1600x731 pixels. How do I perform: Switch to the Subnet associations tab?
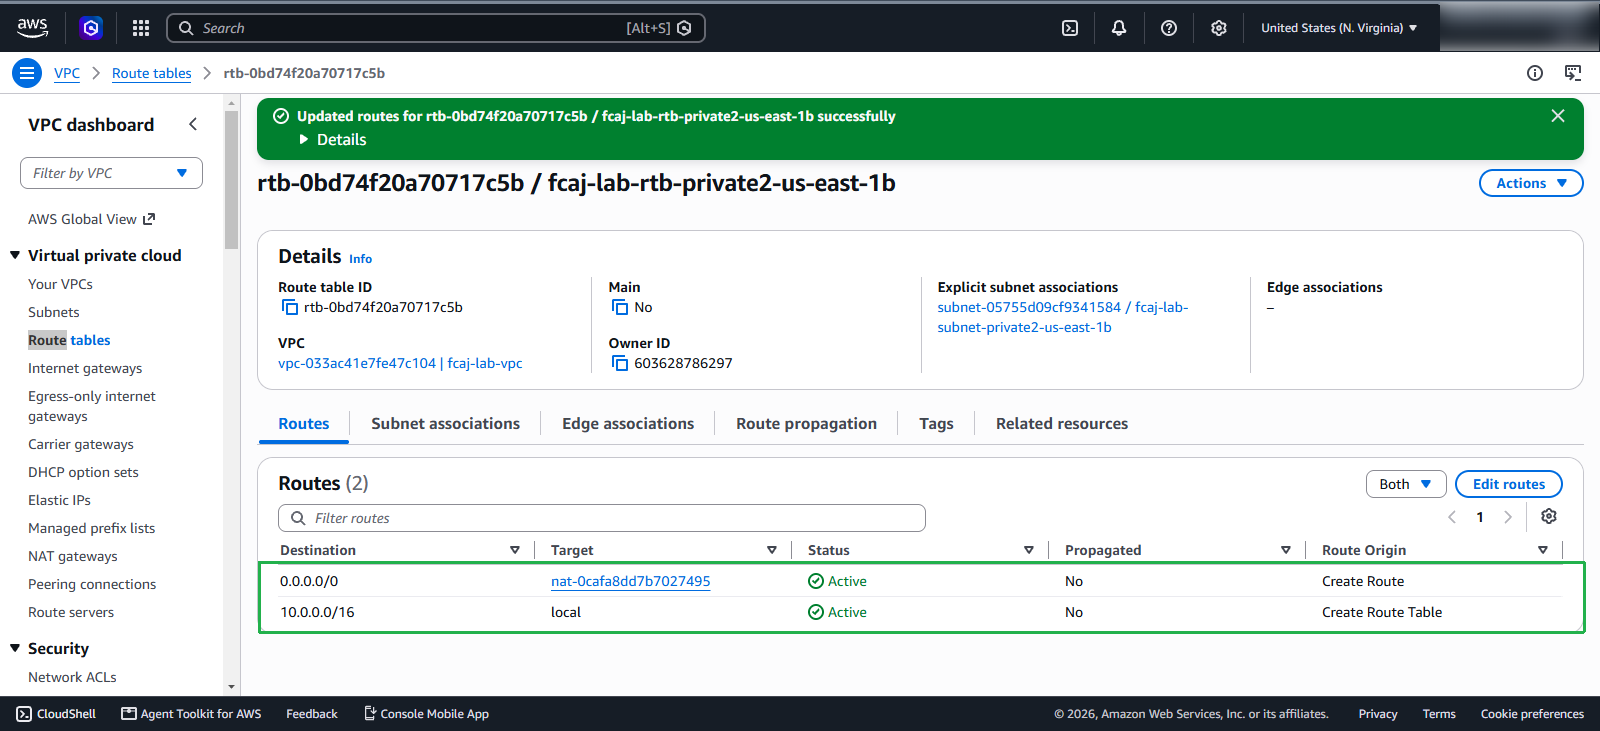point(445,424)
